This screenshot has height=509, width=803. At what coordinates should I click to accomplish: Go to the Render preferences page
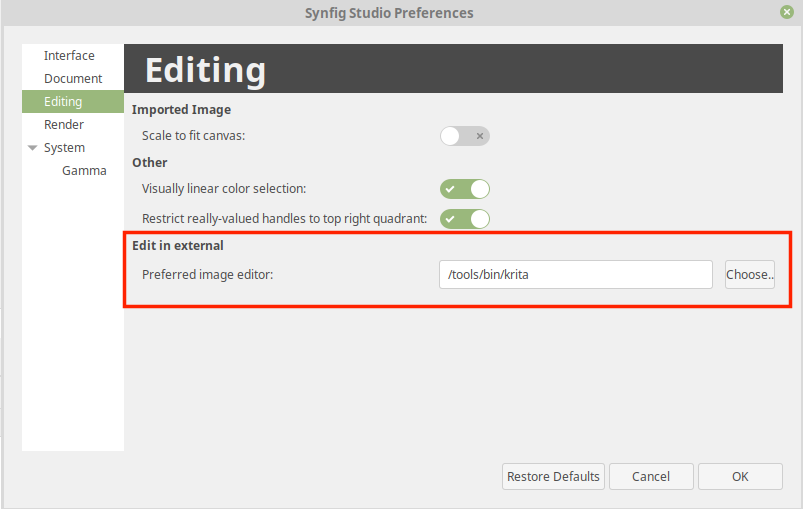pos(64,124)
